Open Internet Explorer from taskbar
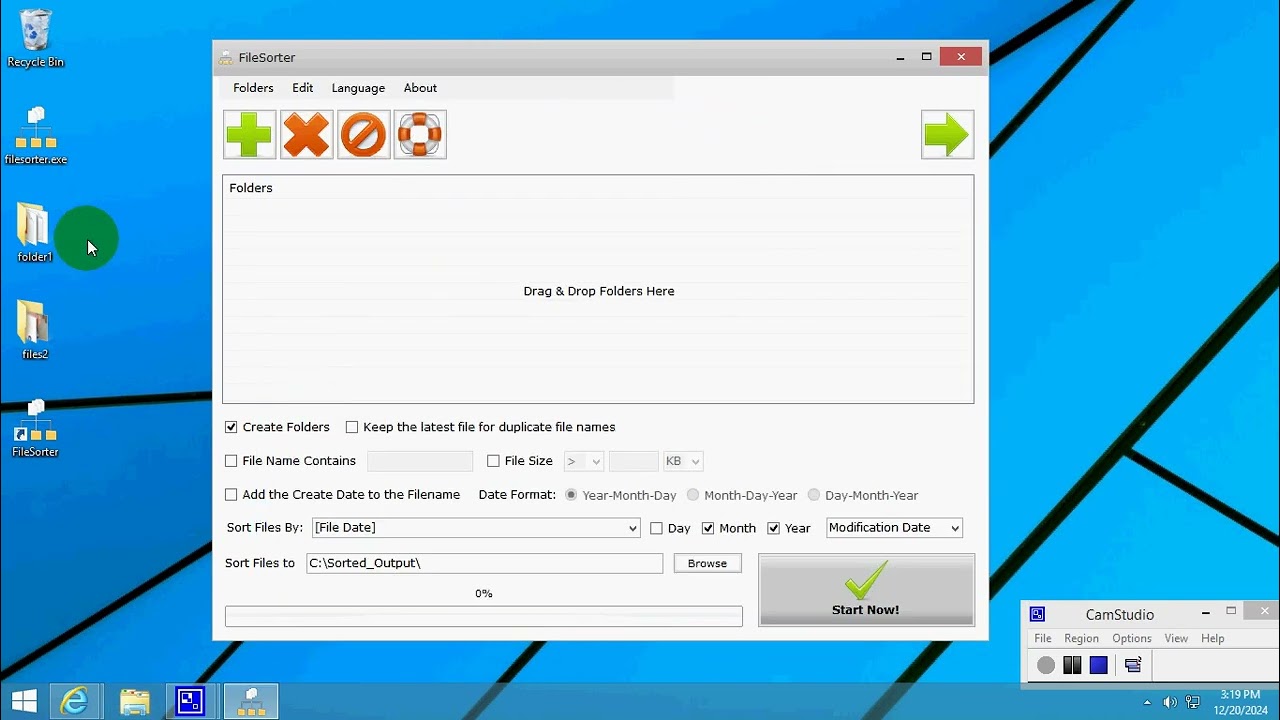Viewport: 1280px width, 720px height. 75,701
